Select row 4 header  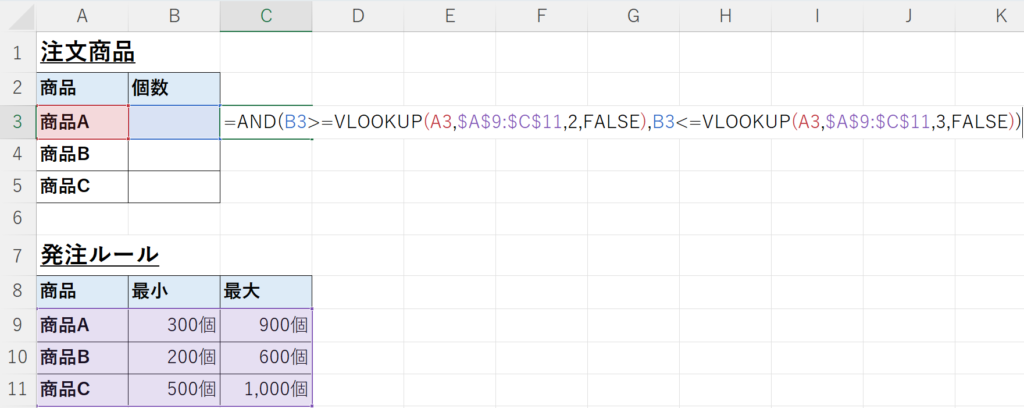18,154
